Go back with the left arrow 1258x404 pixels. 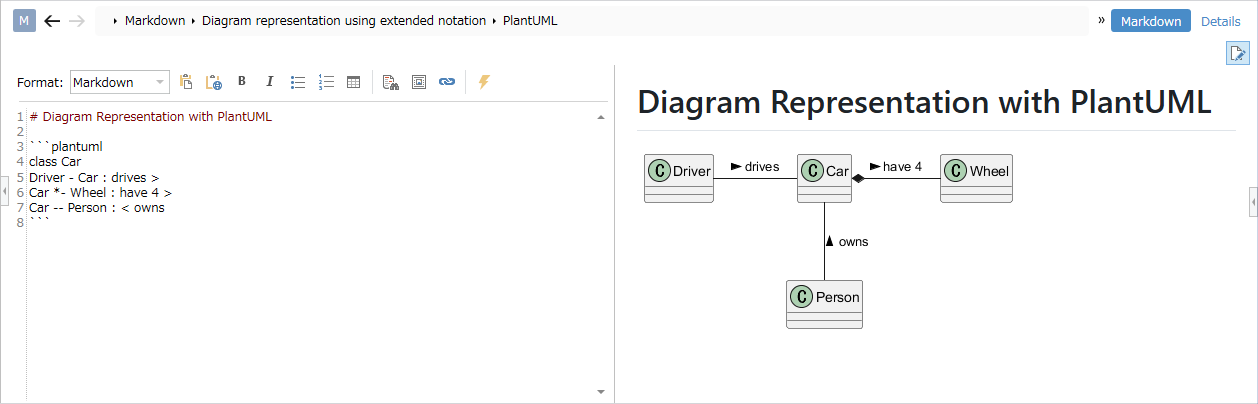coord(52,20)
